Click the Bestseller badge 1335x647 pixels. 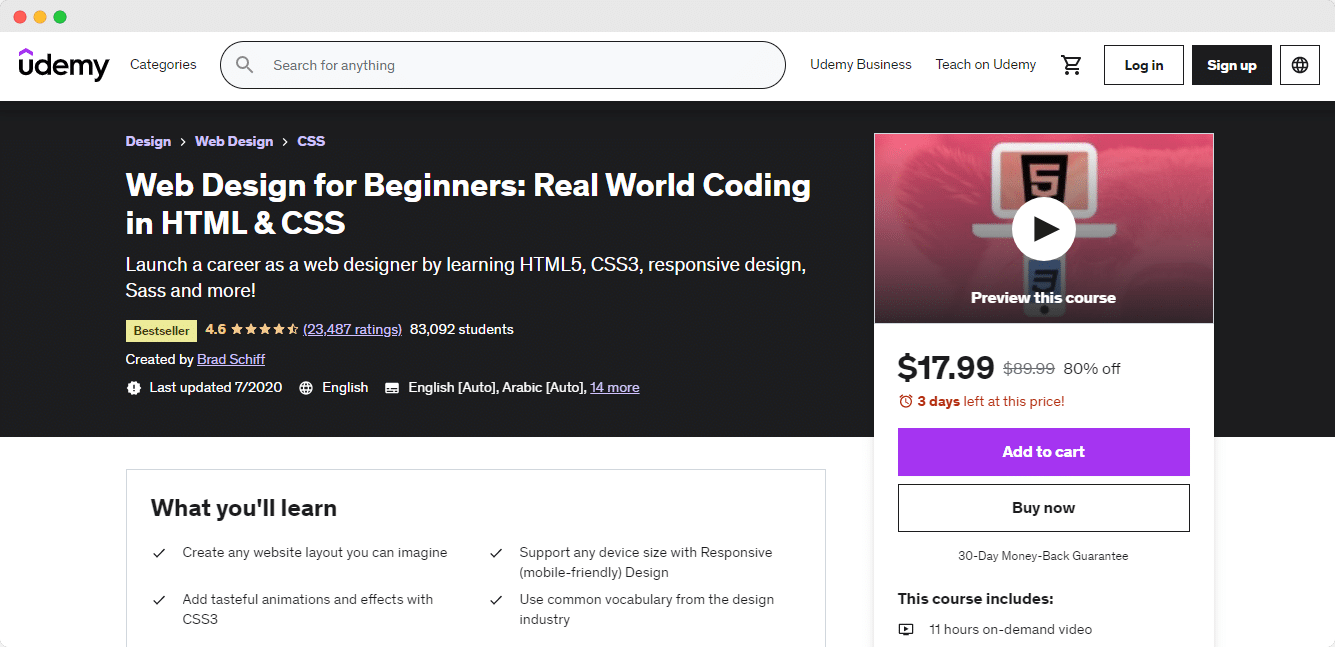pyautogui.click(x=161, y=330)
